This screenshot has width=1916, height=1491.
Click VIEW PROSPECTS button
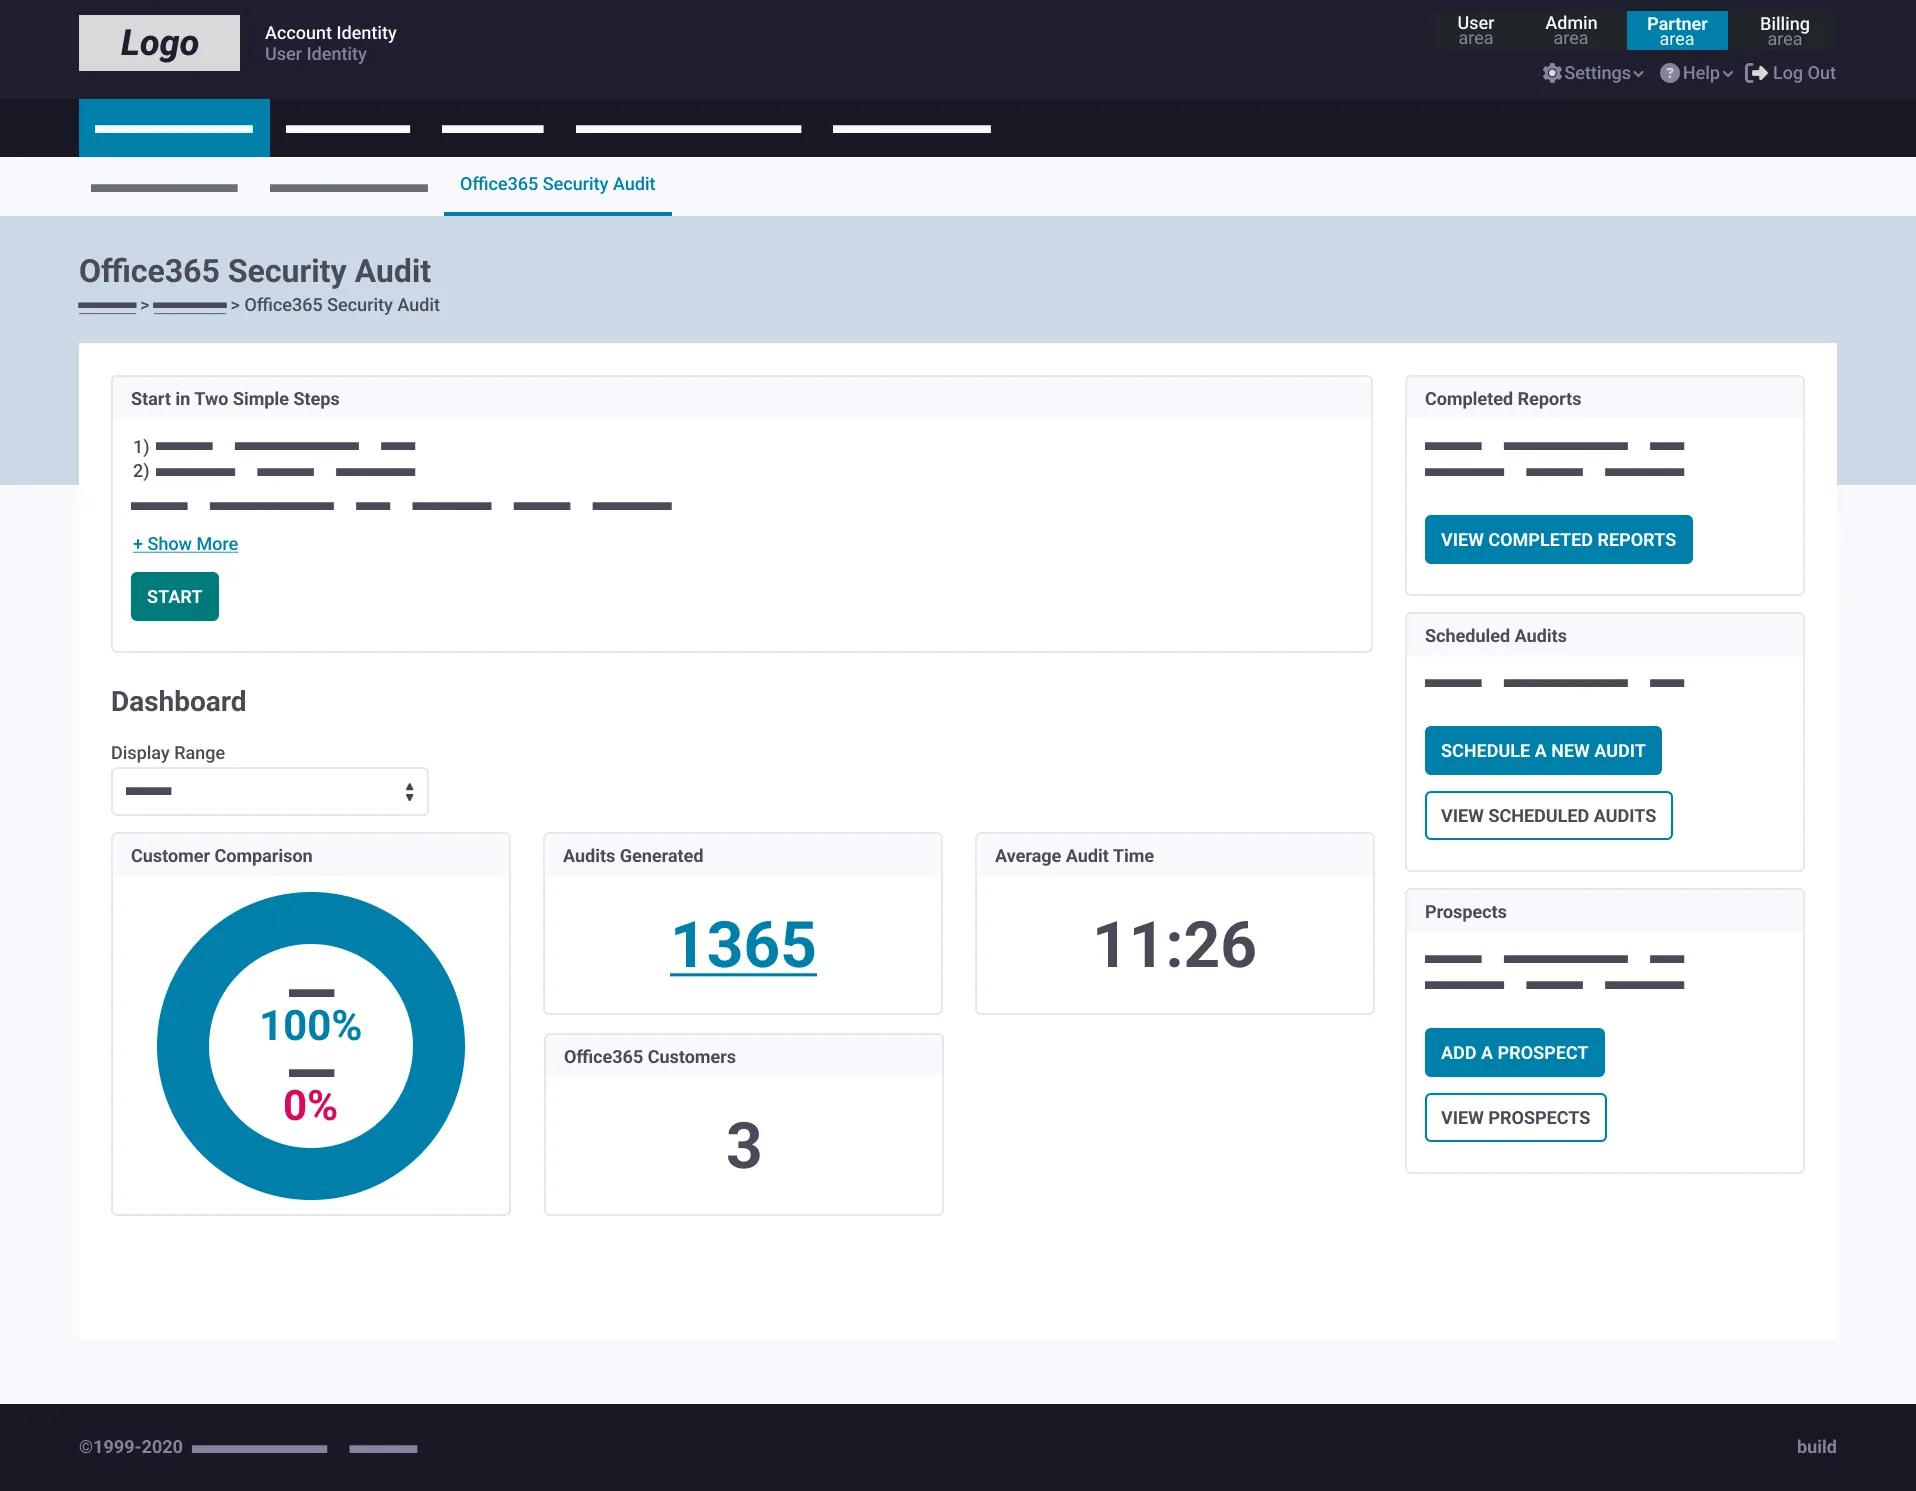[x=1515, y=1118]
